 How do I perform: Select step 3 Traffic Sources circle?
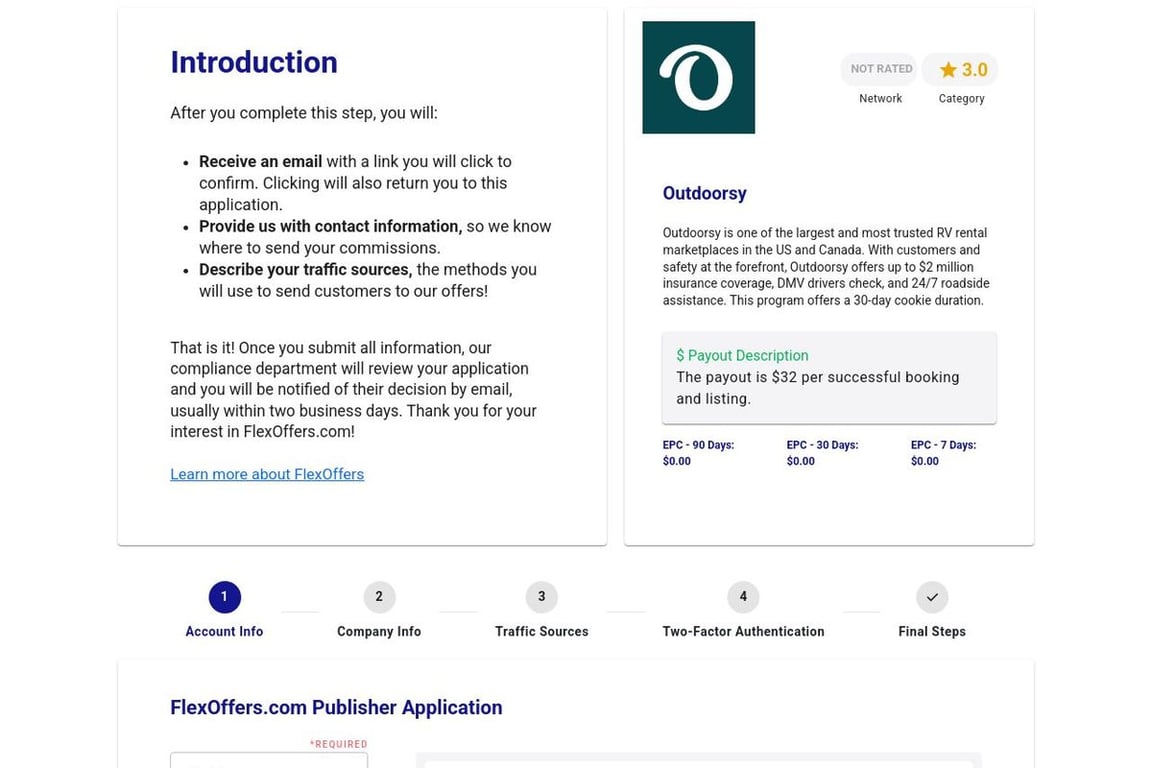point(541,597)
